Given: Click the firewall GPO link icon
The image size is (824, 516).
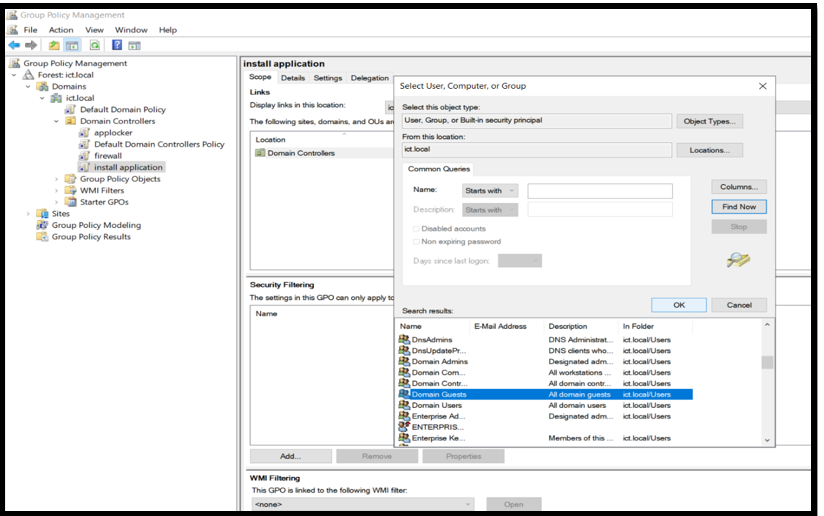Looking at the screenshot, I should click(84, 156).
